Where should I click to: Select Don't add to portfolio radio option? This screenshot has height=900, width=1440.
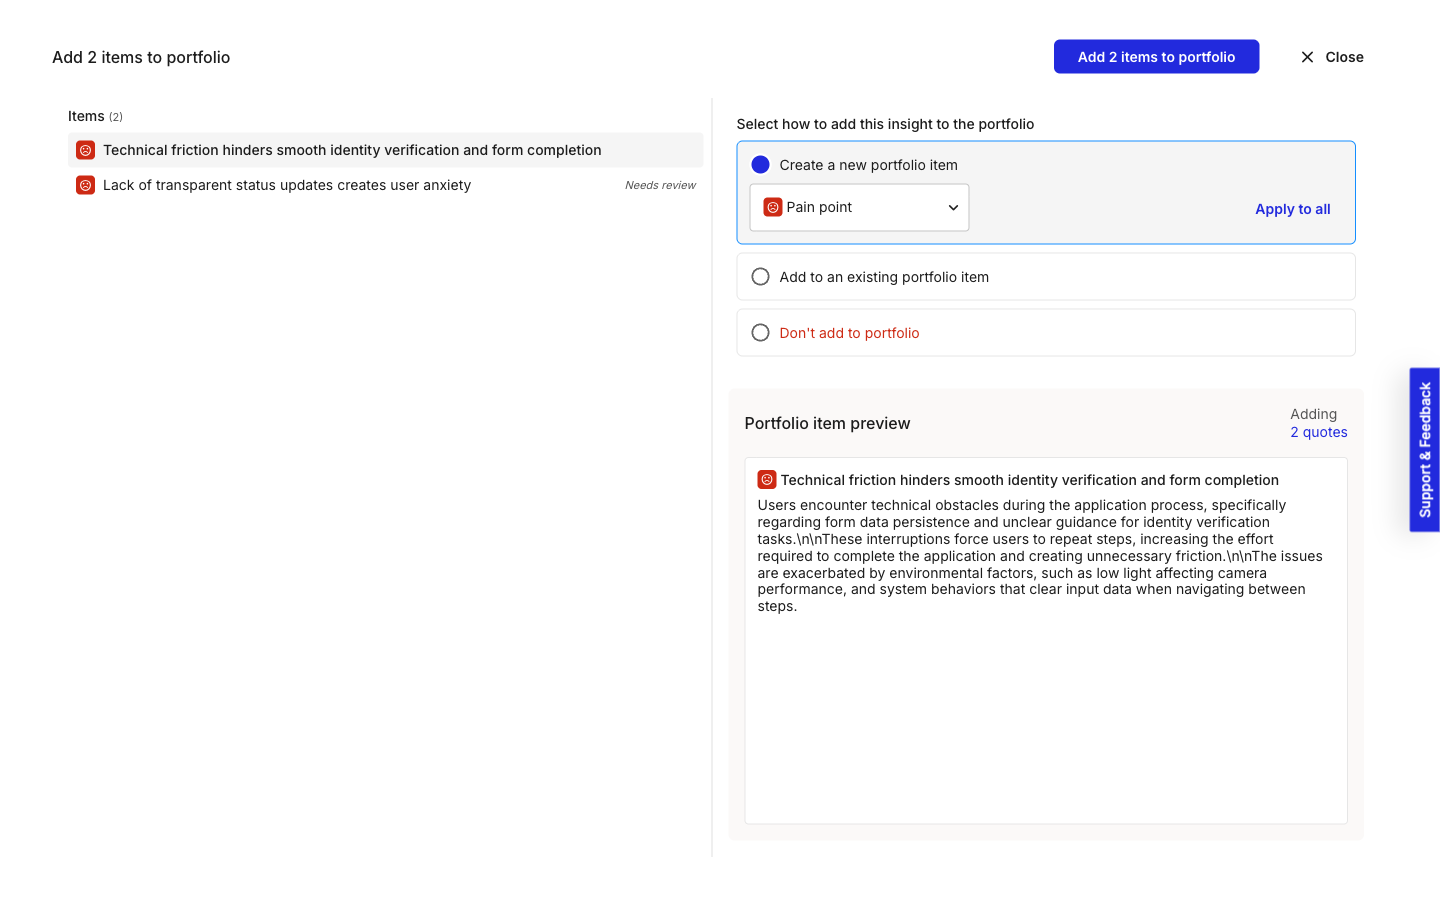point(761,333)
